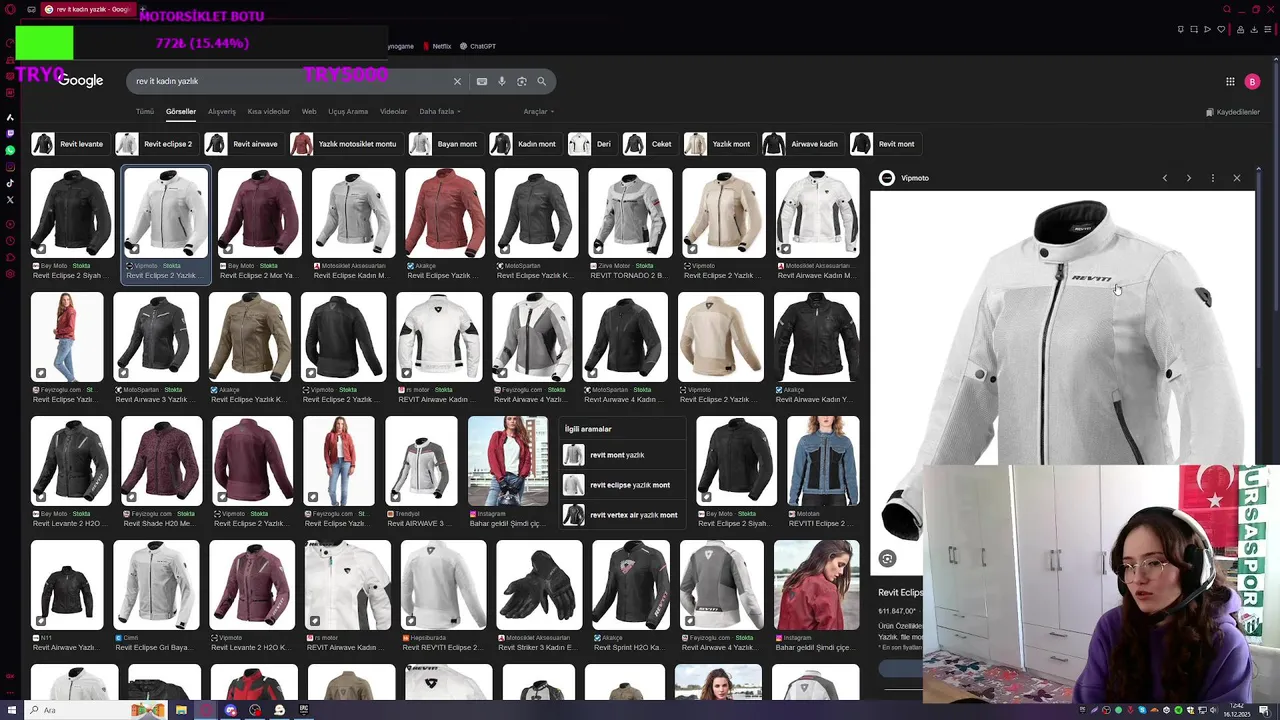Screen dimensions: 1280x720
Task: Open the Google account avatar B
Action: pyautogui.click(x=1252, y=82)
